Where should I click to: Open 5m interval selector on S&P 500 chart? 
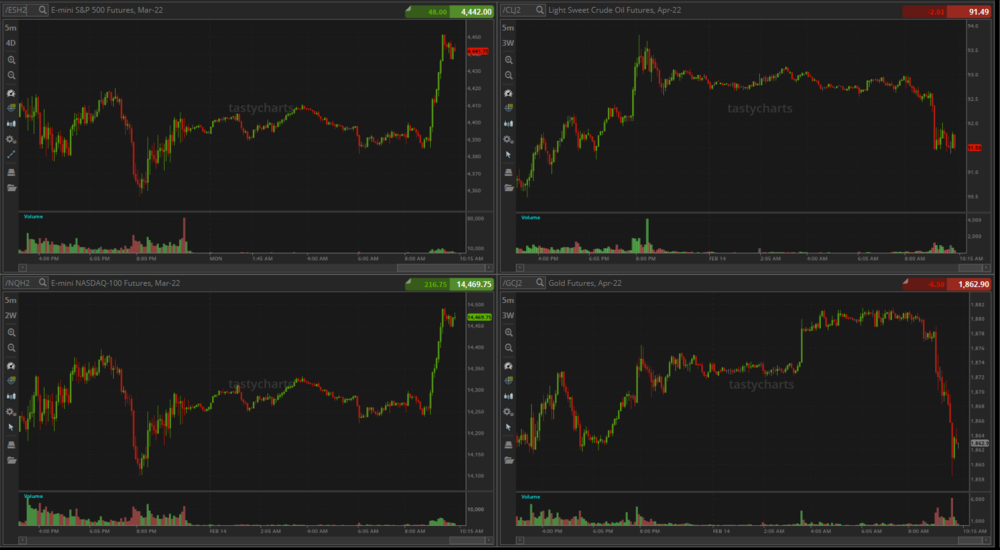click(10, 29)
